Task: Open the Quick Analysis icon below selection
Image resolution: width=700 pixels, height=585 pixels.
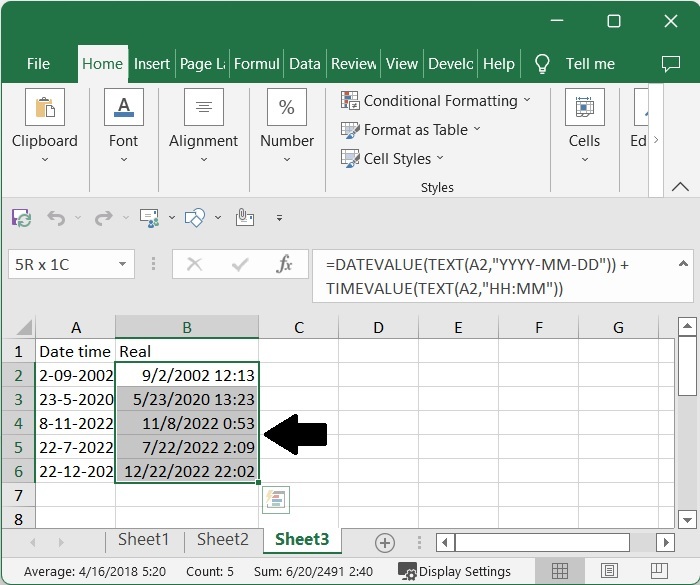Action: pos(275,500)
